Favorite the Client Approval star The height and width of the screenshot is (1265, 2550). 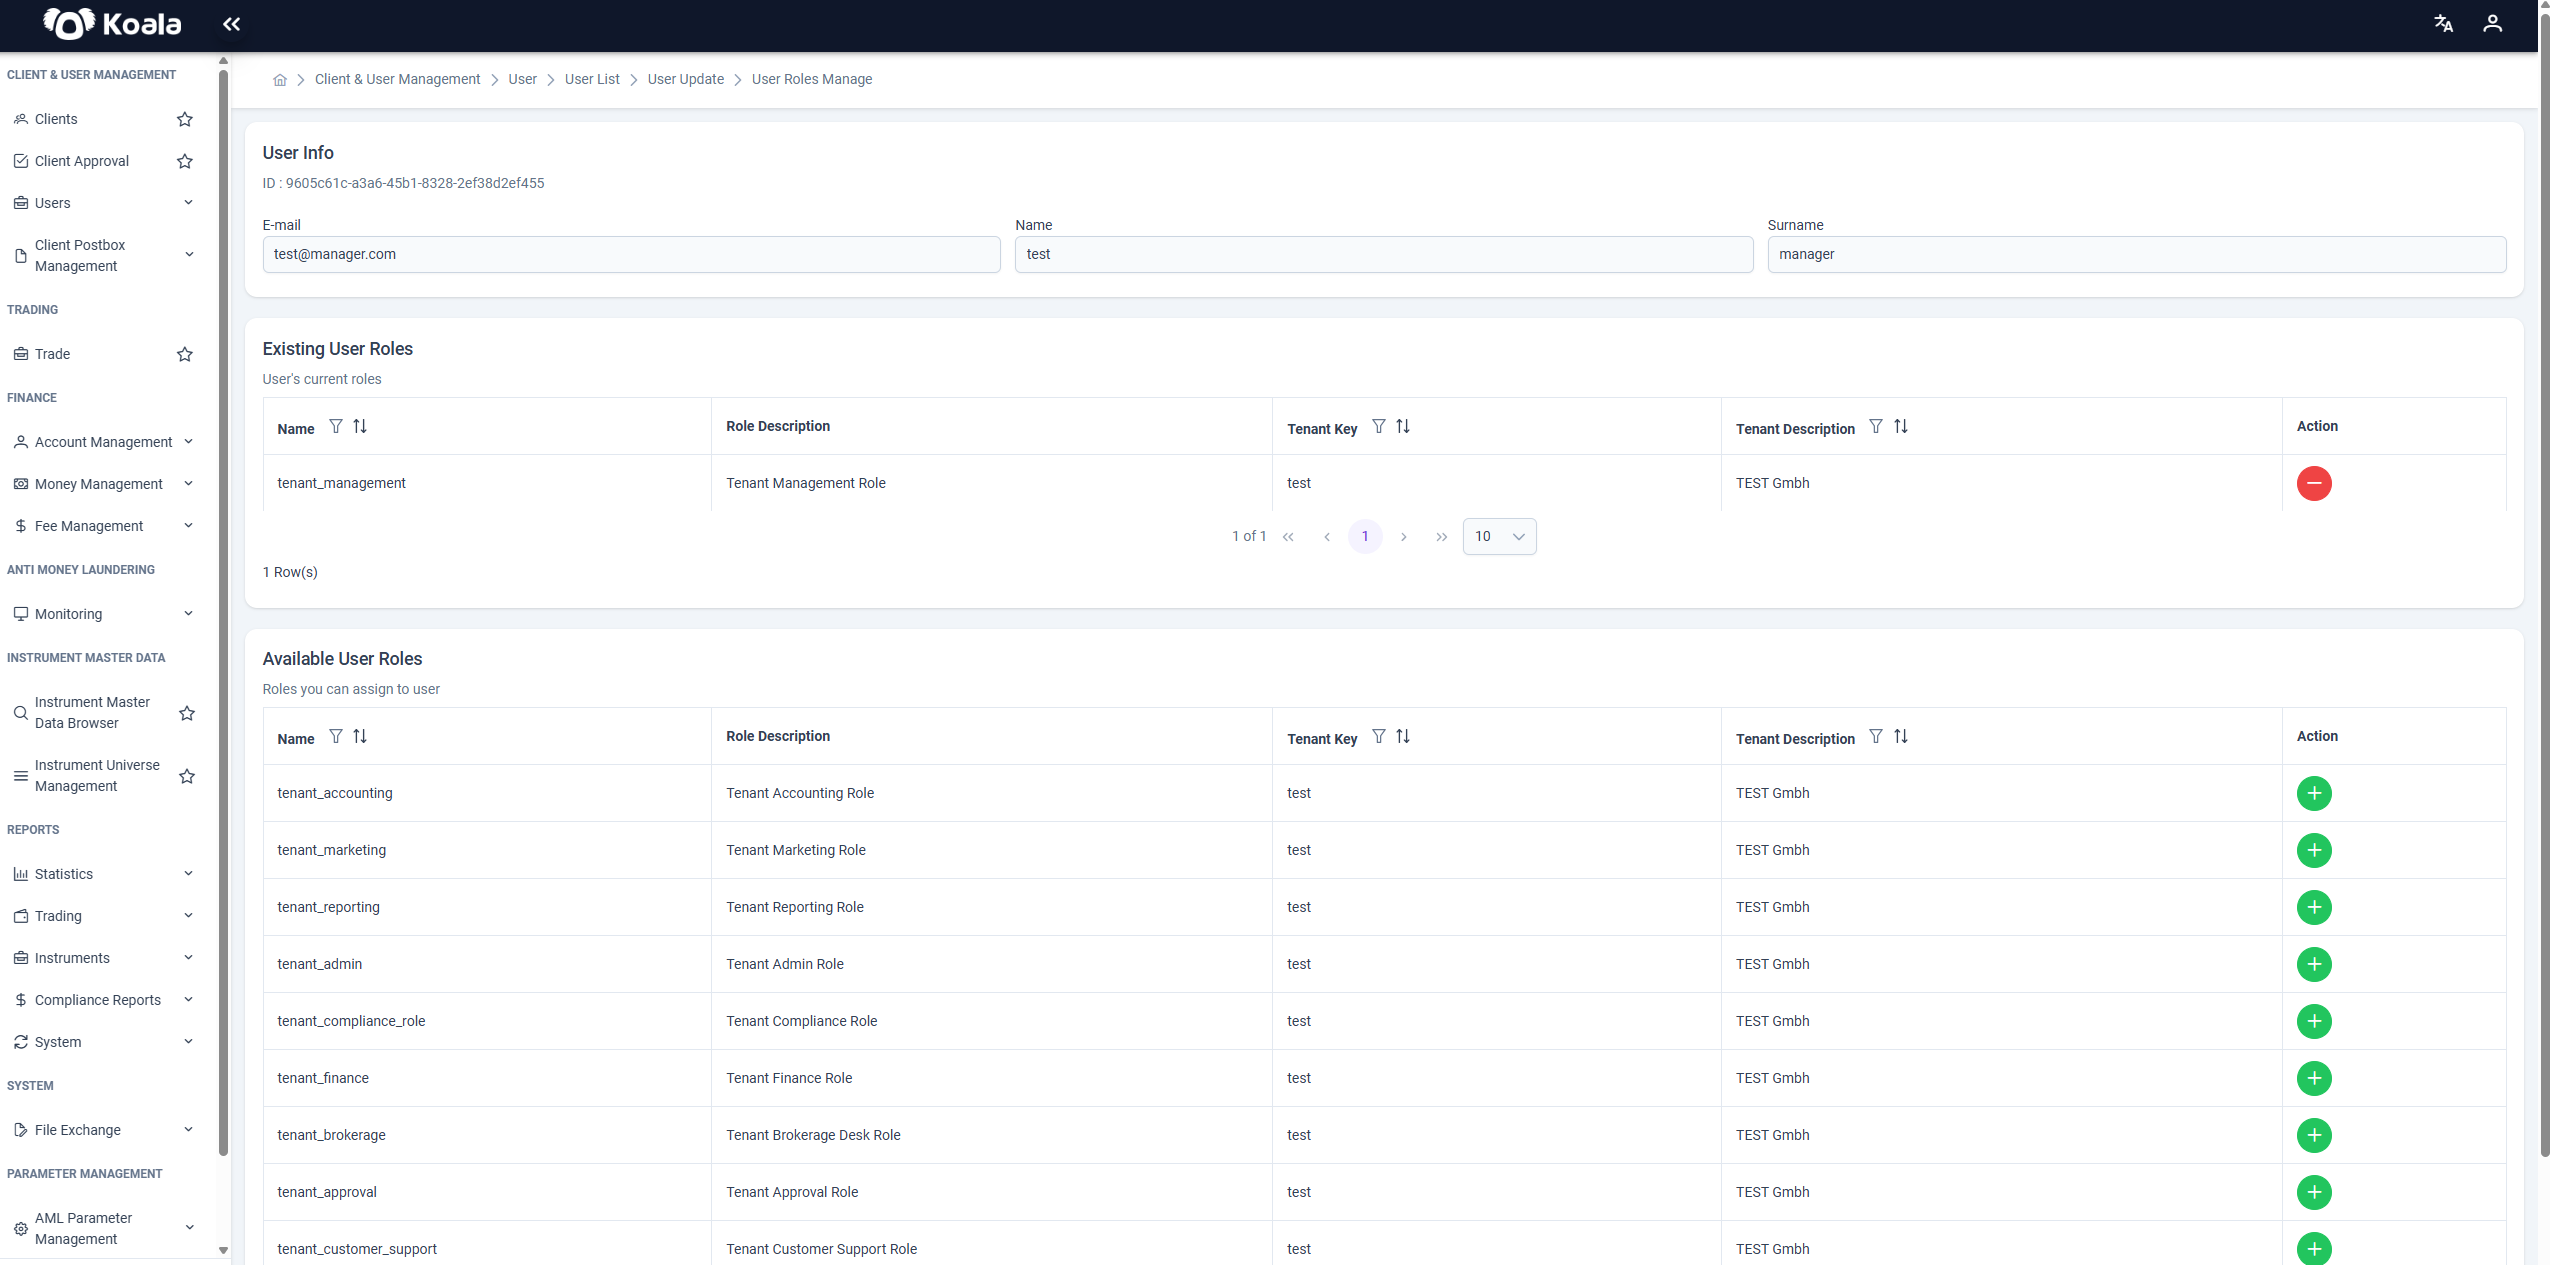pyautogui.click(x=185, y=161)
